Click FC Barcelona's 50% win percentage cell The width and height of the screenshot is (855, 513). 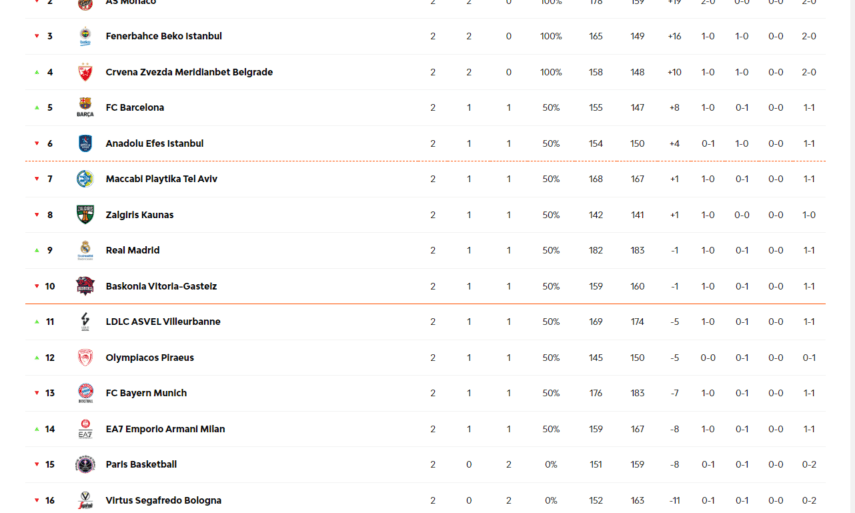pyautogui.click(x=551, y=108)
